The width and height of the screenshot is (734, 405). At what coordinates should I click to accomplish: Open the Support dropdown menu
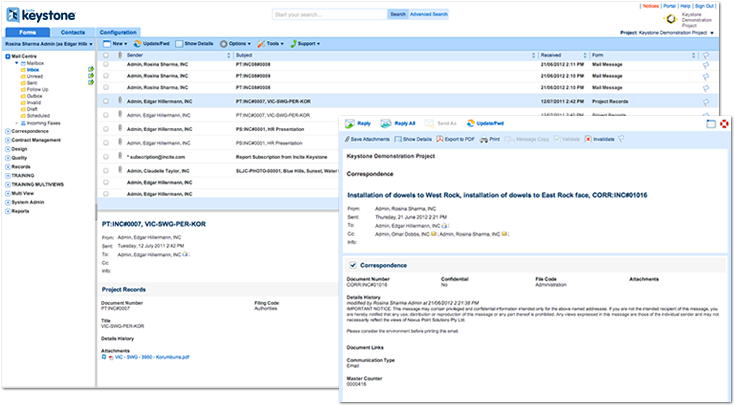[305, 44]
